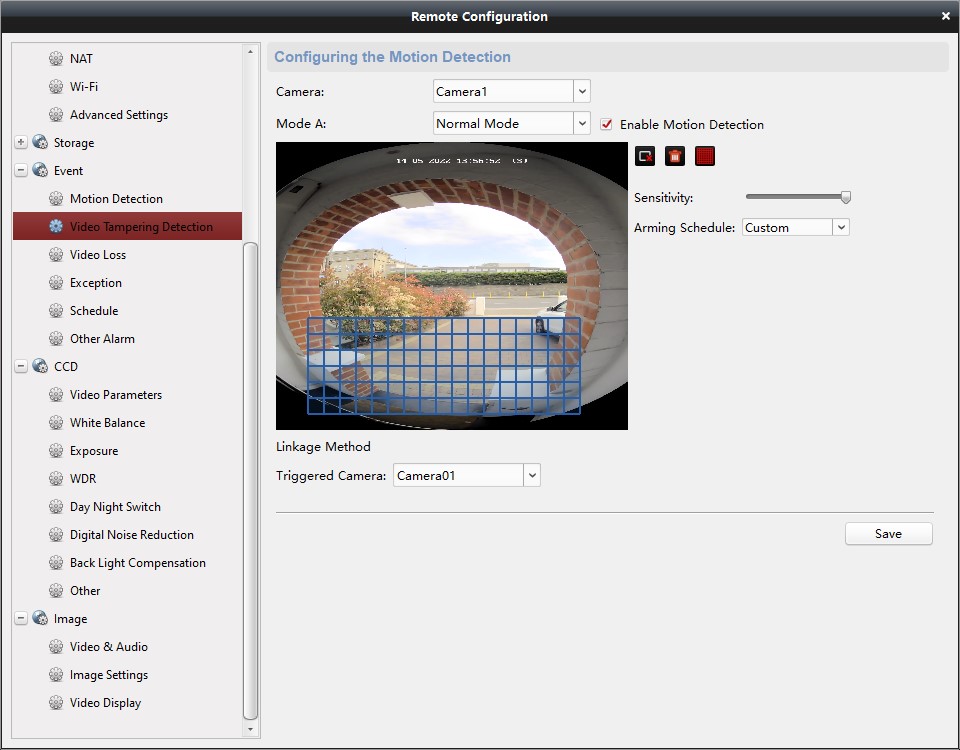Click the Digital Noise Reduction gear icon

coord(55,534)
